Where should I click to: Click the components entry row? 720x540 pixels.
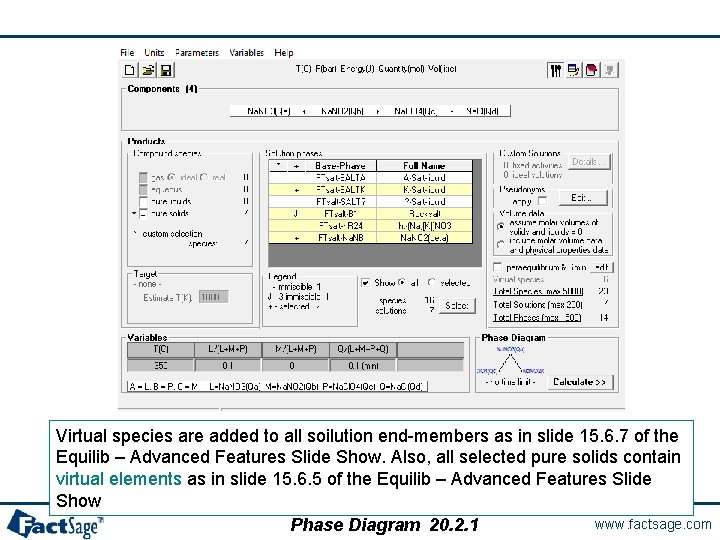click(370, 111)
